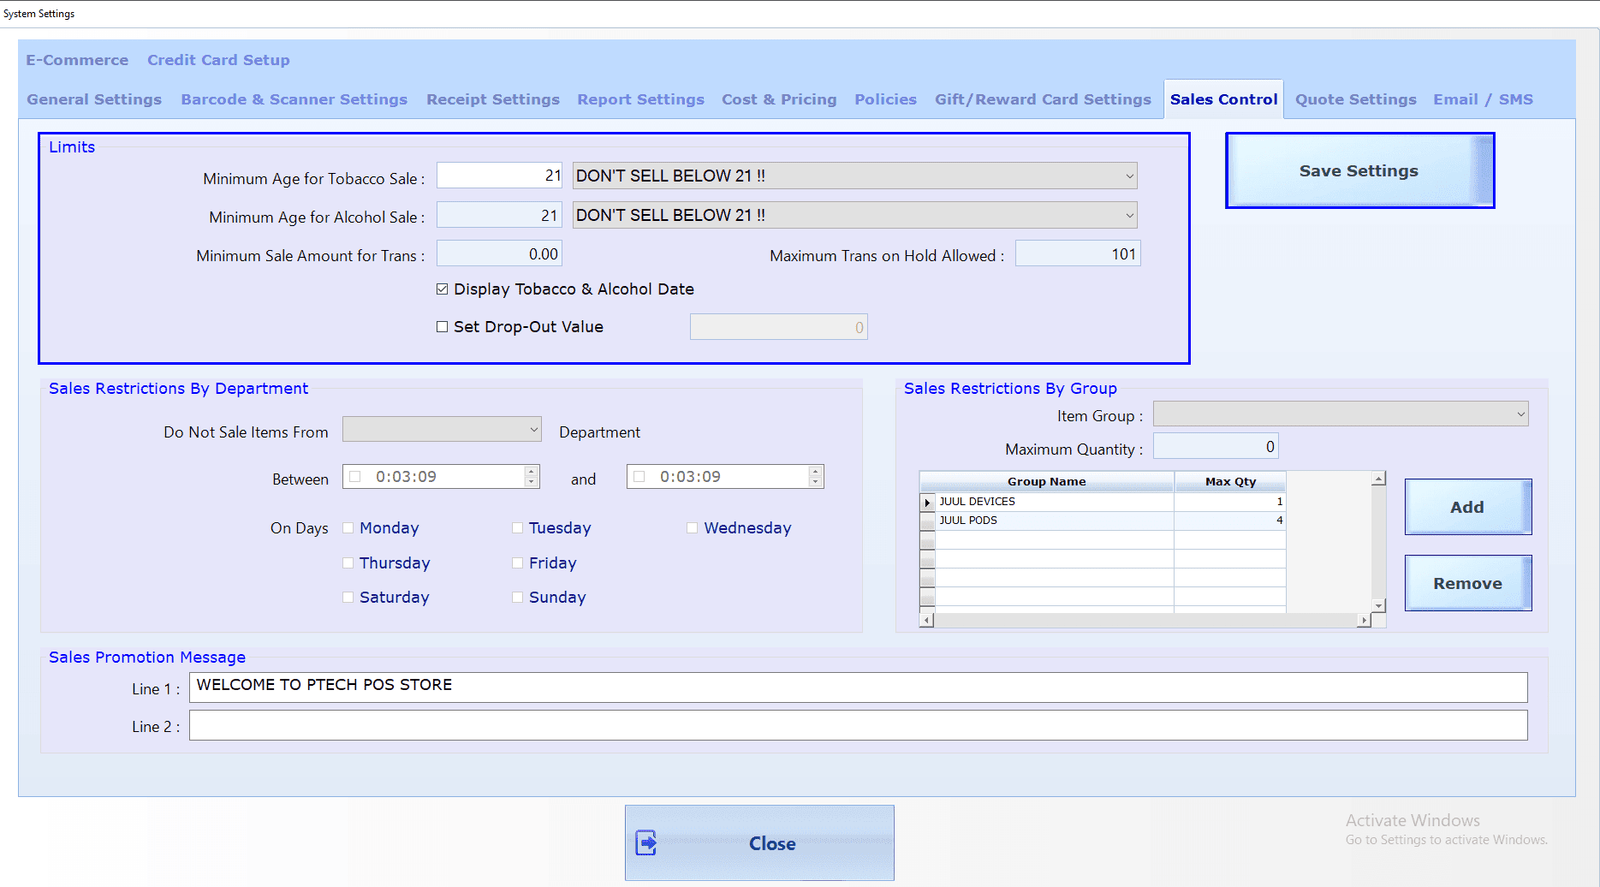The image size is (1600, 887).
Task: Click JUUL PODS row header cell
Action: click(x=927, y=521)
